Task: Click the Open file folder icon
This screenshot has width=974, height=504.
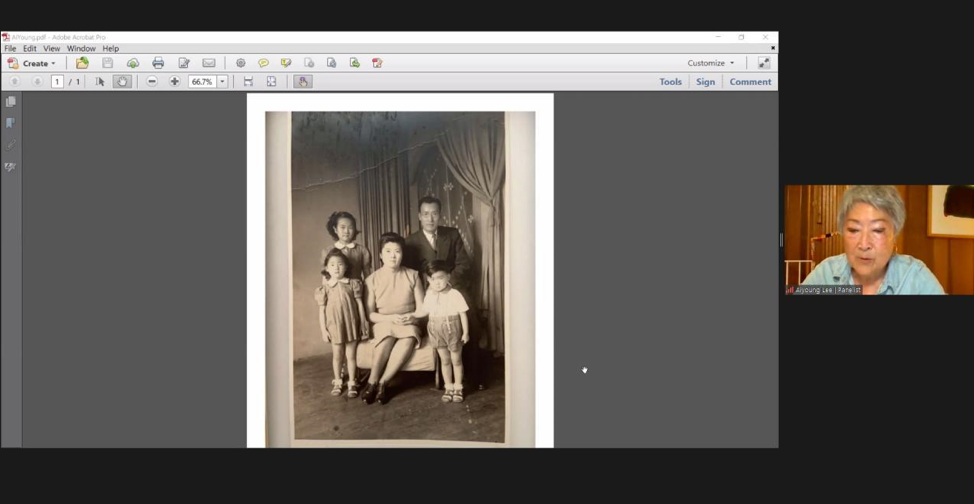Action: click(x=82, y=63)
